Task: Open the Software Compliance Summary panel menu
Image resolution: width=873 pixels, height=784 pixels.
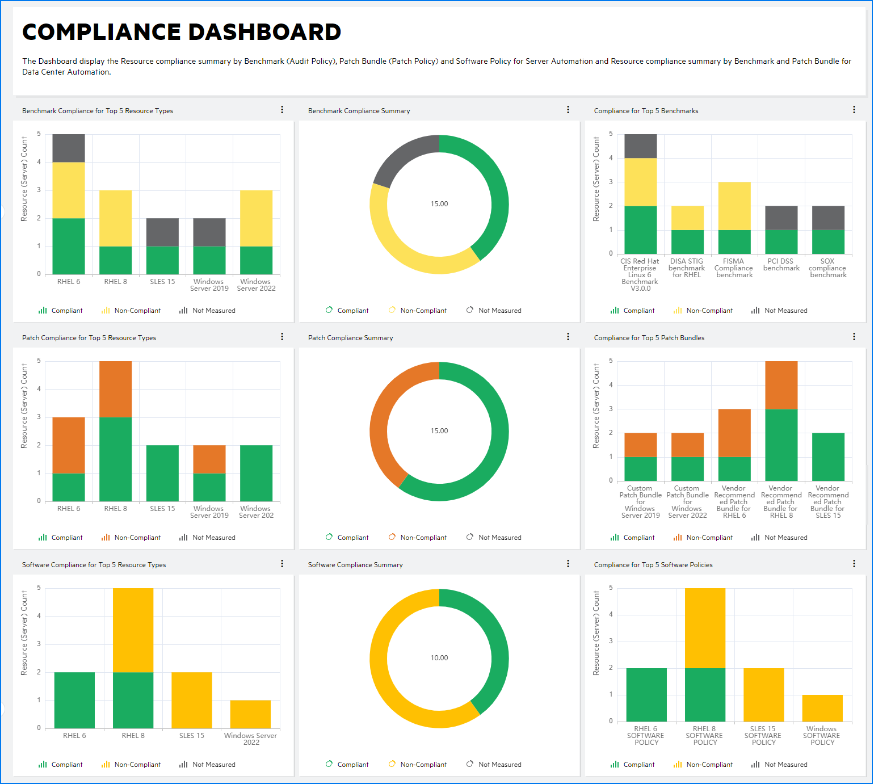Action: [566, 563]
